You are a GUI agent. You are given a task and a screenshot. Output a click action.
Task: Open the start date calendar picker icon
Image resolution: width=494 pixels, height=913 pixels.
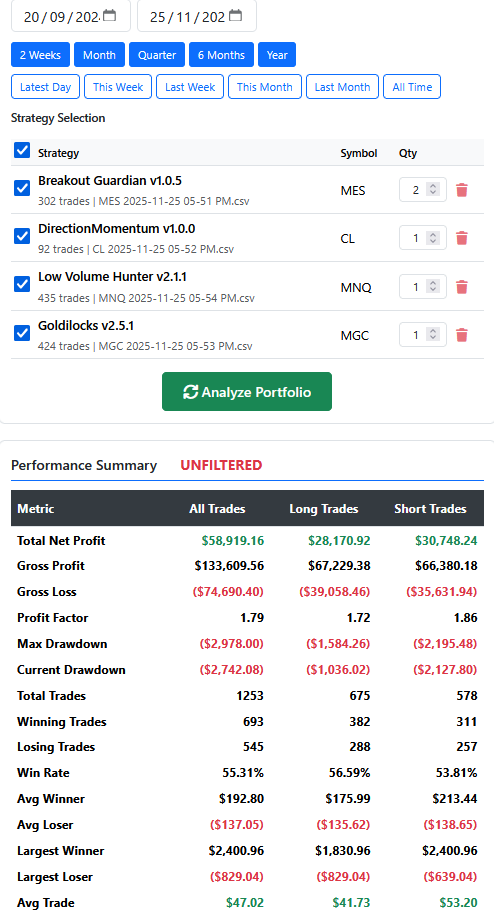point(110,16)
